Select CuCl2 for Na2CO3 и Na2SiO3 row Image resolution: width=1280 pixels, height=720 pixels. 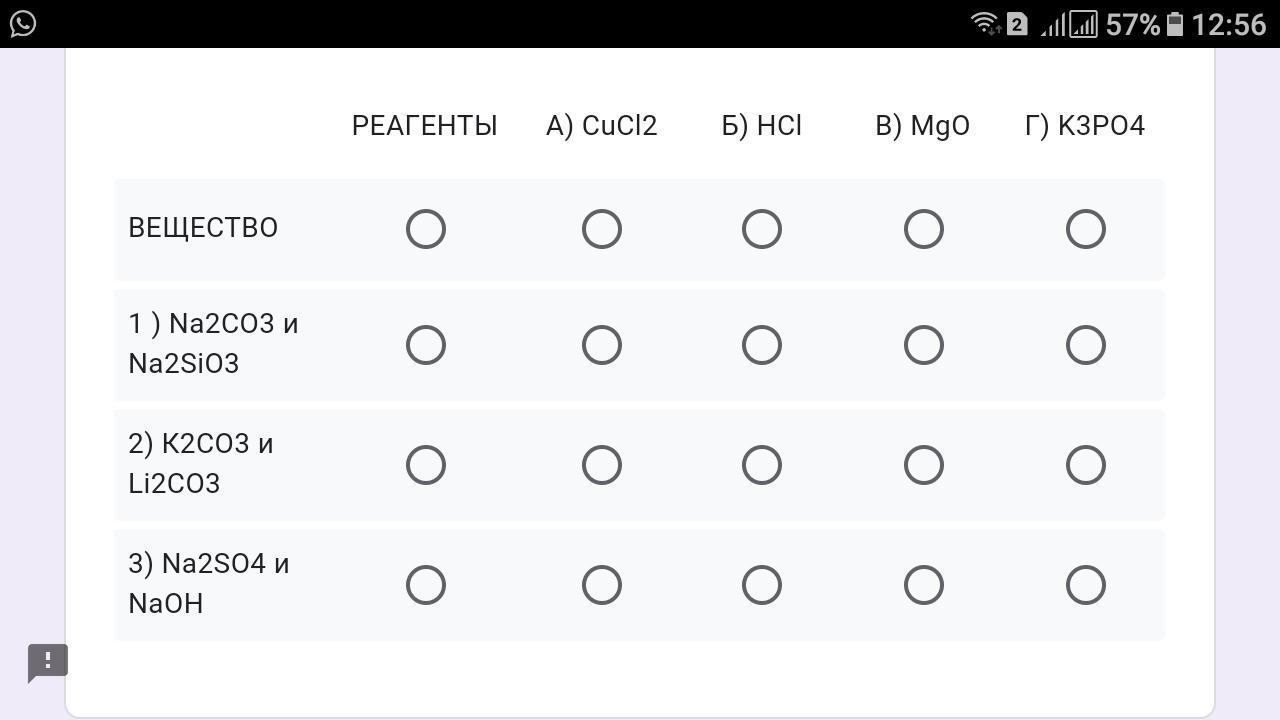(602, 345)
